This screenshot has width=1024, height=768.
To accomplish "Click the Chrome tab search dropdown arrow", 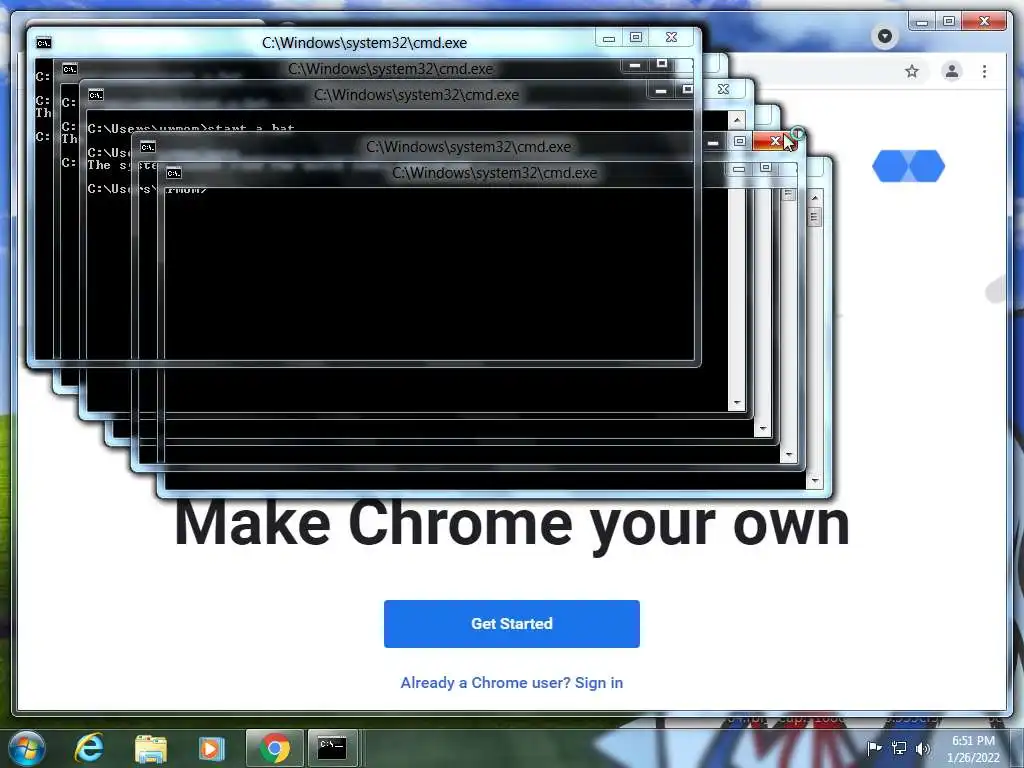I will click(x=885, y=36).
